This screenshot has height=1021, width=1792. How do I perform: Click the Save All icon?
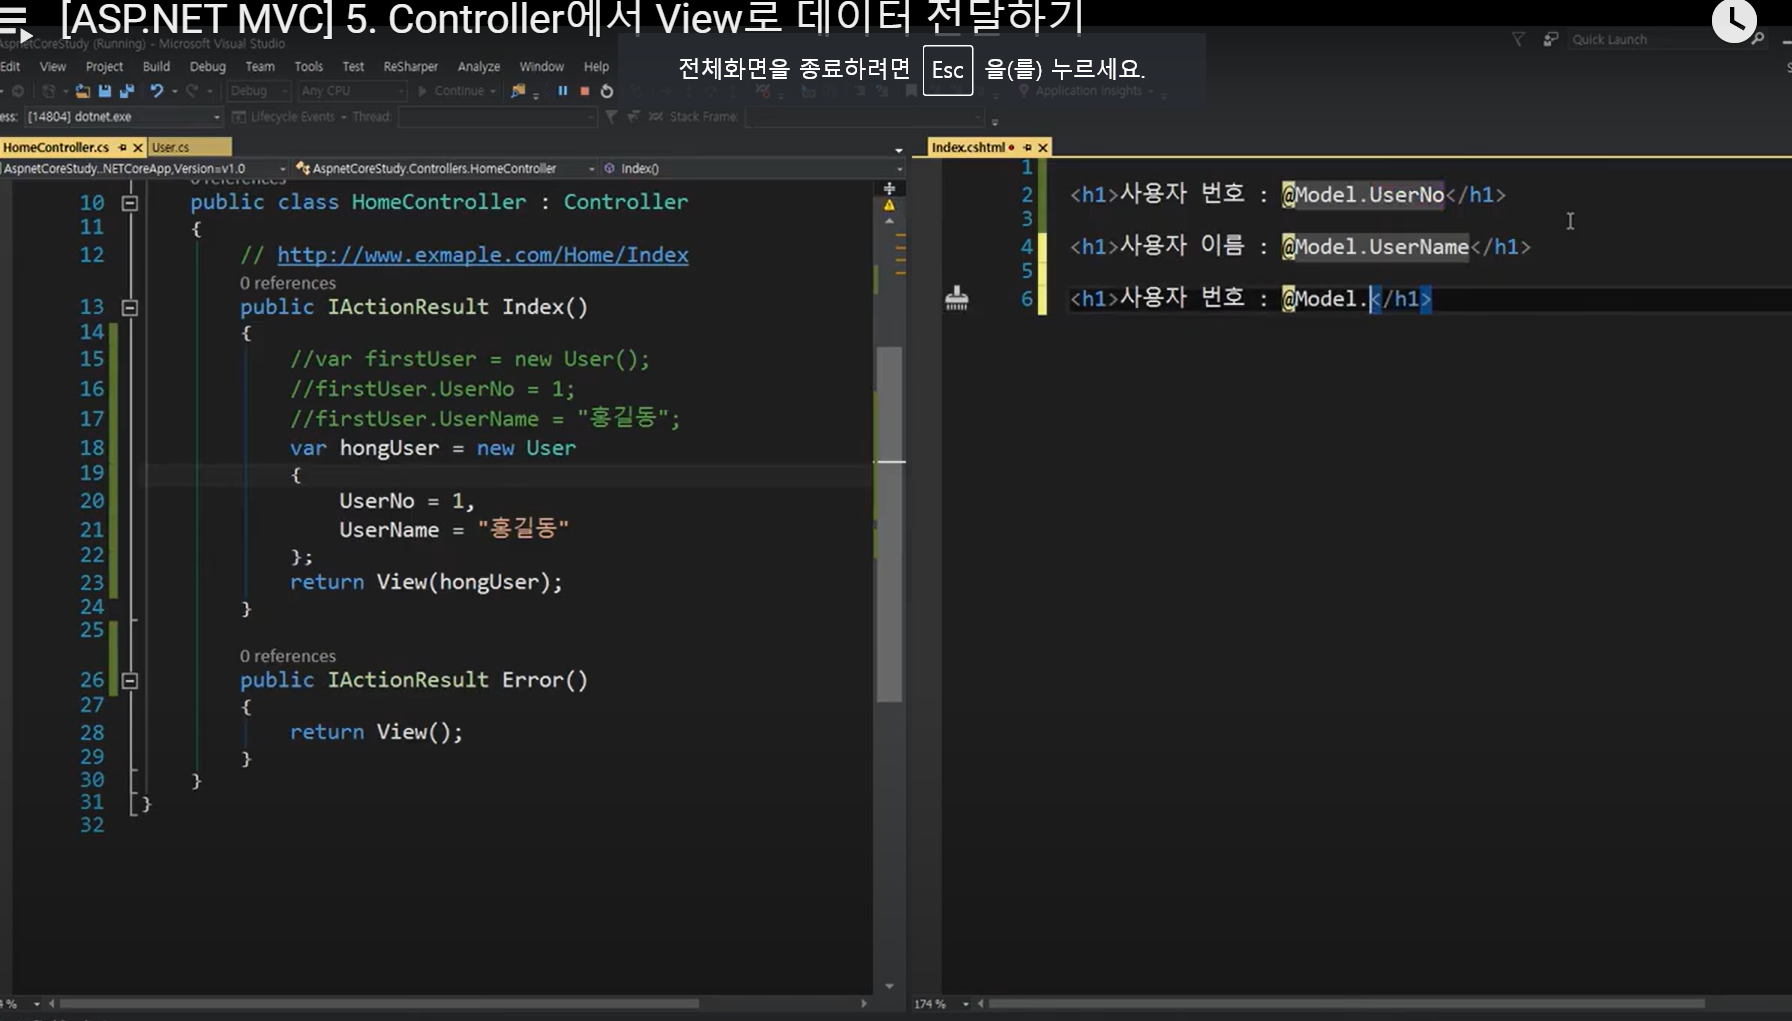pos(126,91)
